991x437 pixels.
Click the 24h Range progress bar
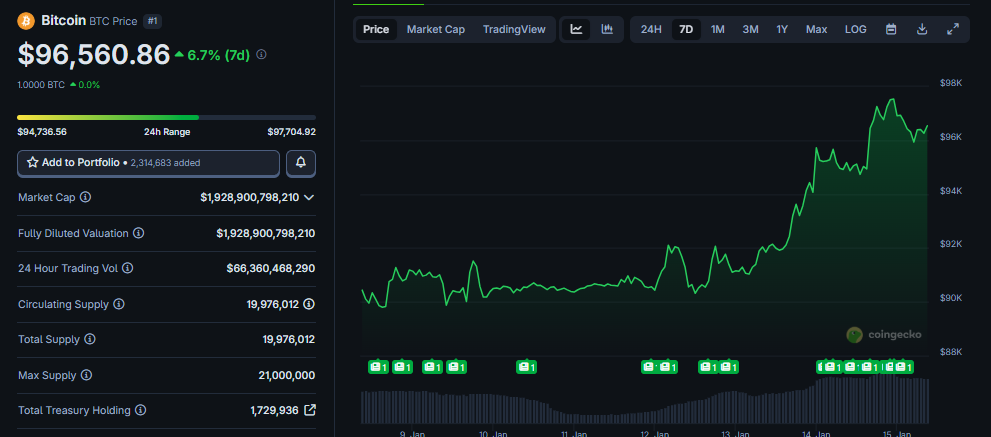pyautogui.click(x=166, y=118)
